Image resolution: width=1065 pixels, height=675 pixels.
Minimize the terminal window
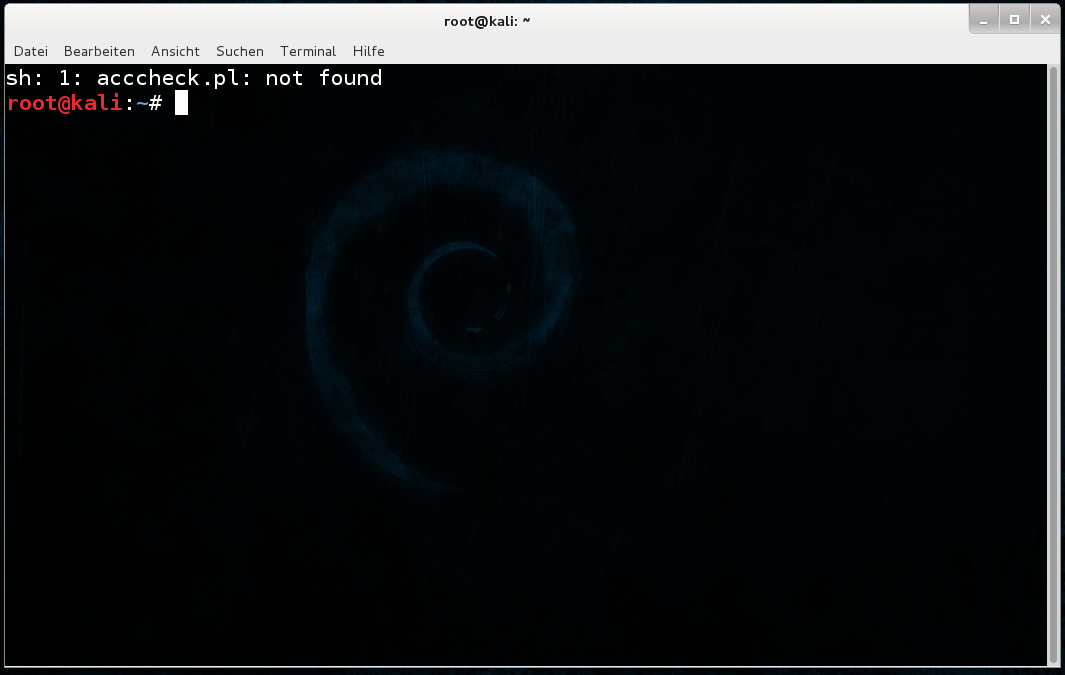(x=983, y=20)
